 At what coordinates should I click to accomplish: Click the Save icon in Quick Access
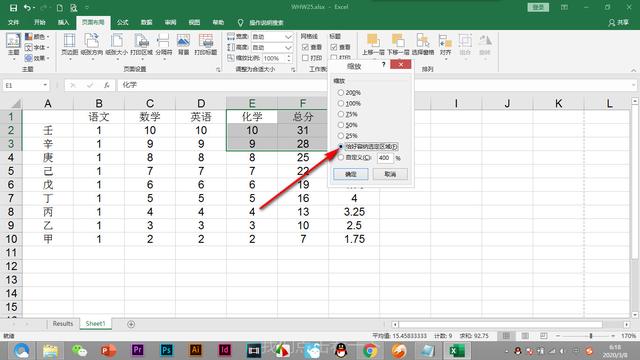click(x=13, y=8)
